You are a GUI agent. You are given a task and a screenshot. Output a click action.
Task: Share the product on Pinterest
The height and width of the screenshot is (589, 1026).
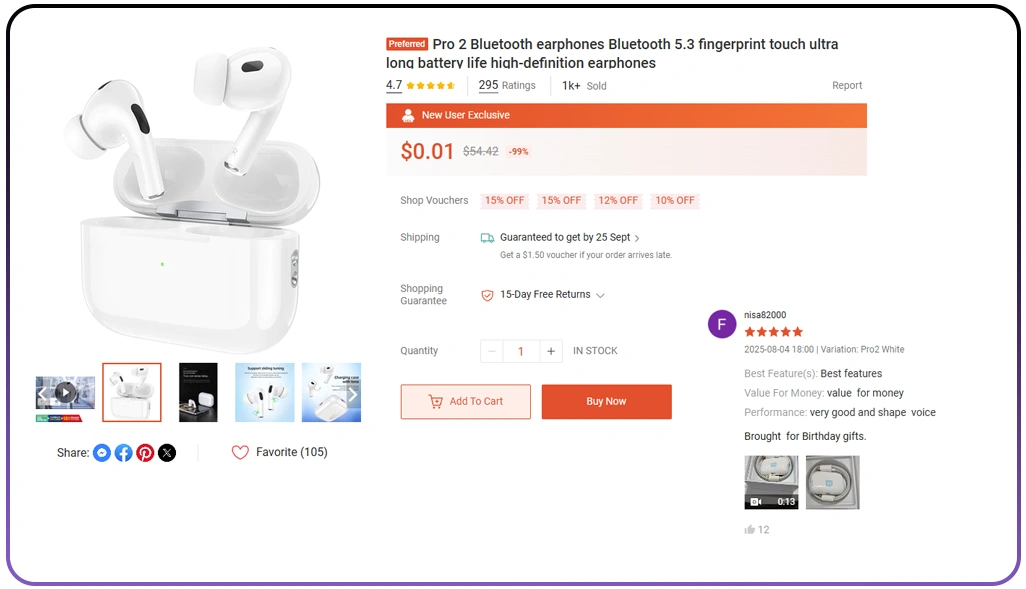point(145,452)
